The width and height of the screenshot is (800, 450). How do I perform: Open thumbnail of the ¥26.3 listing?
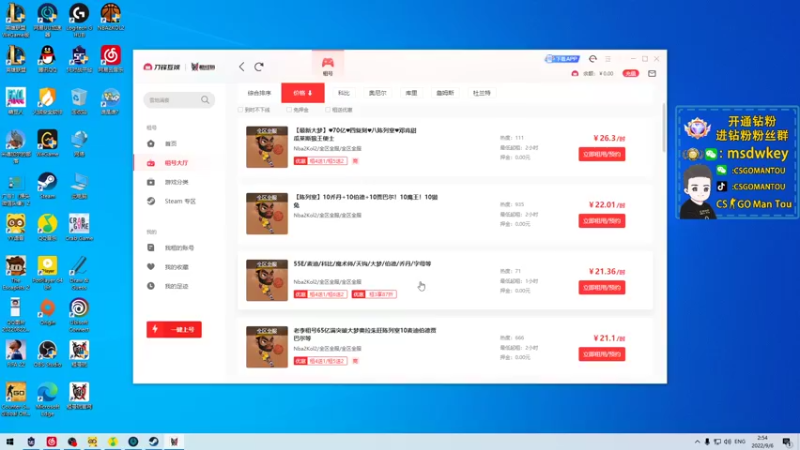click(x=267, y=147)
